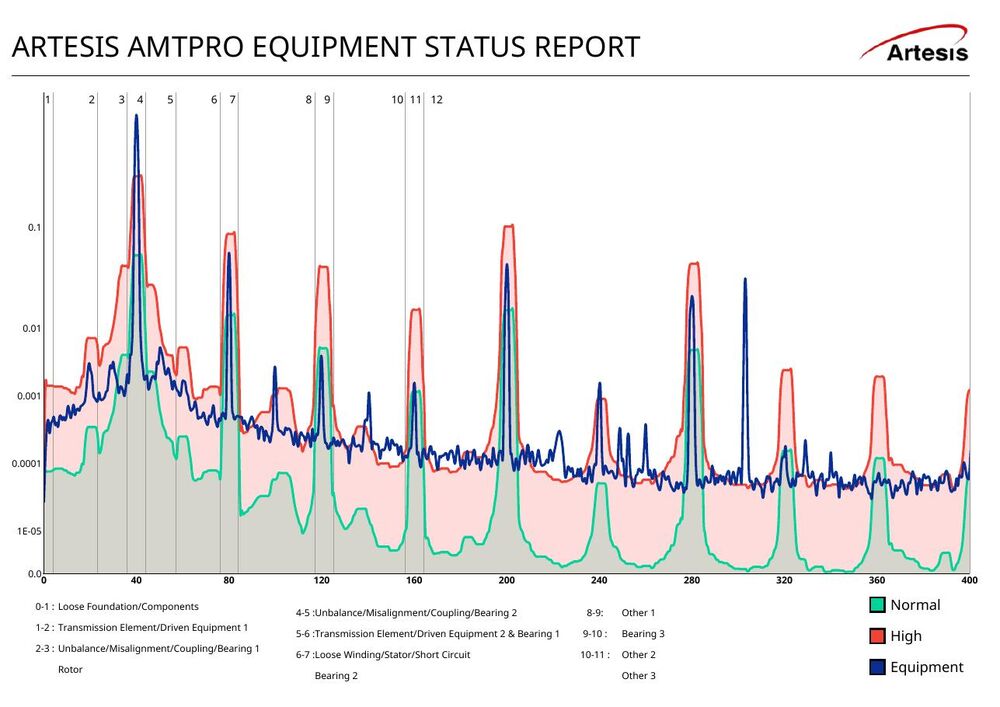Click the 200 x-axis tick label
Image resolution: width=1000 pixels, height=707 pixels.
tap(506, 580)
